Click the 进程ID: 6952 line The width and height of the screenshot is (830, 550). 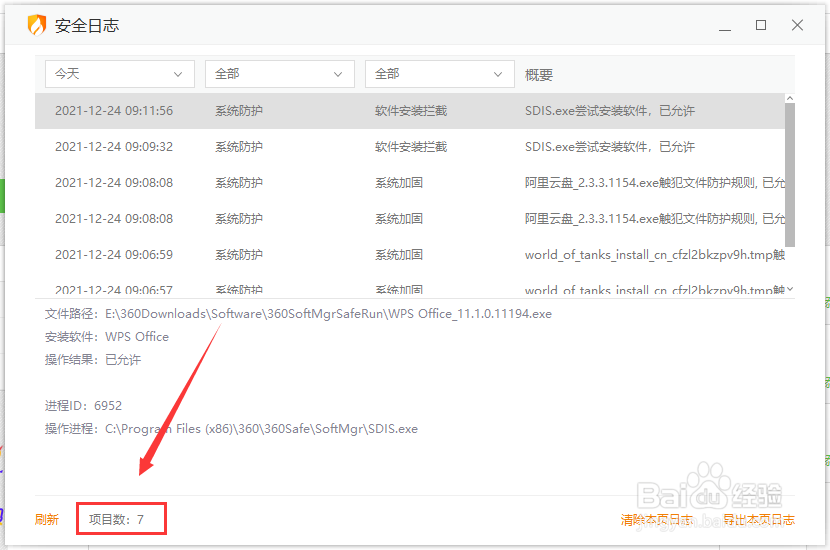pos(83,405)
